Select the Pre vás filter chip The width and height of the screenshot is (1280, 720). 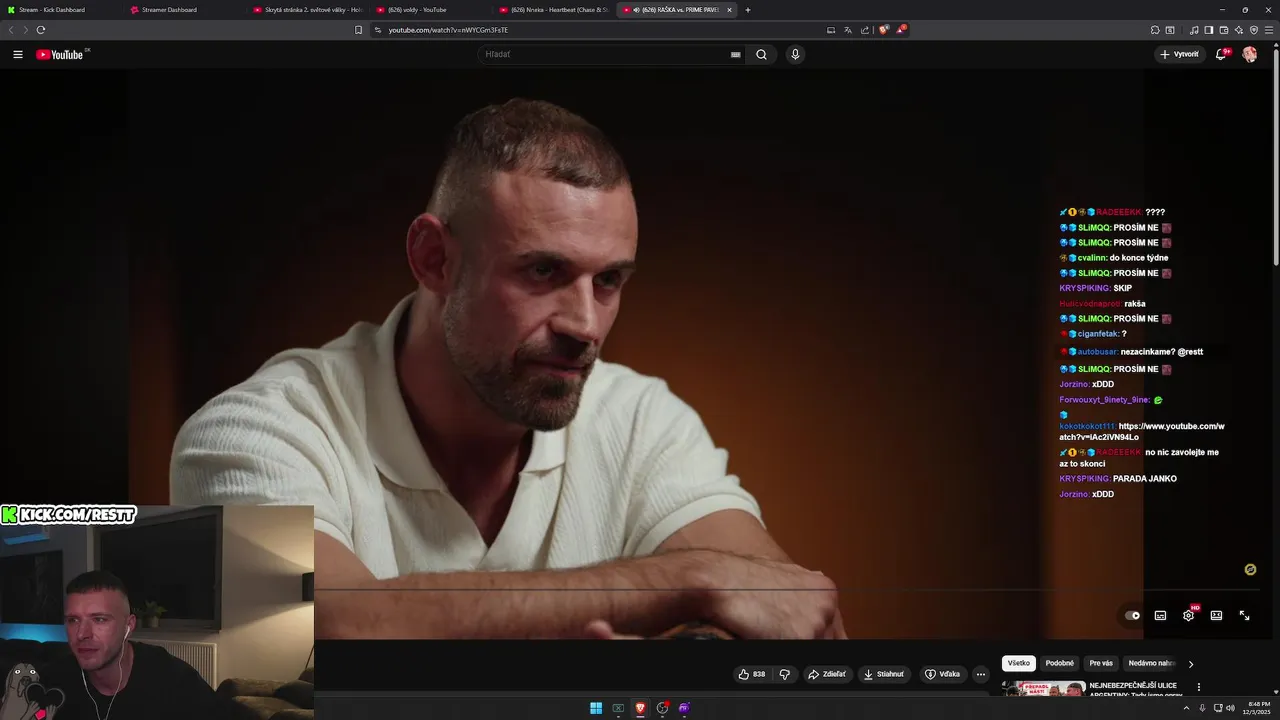(1101, 663)
